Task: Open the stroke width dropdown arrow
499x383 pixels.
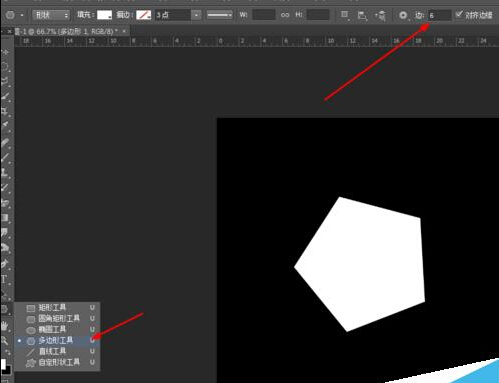Action: [196, 15]
